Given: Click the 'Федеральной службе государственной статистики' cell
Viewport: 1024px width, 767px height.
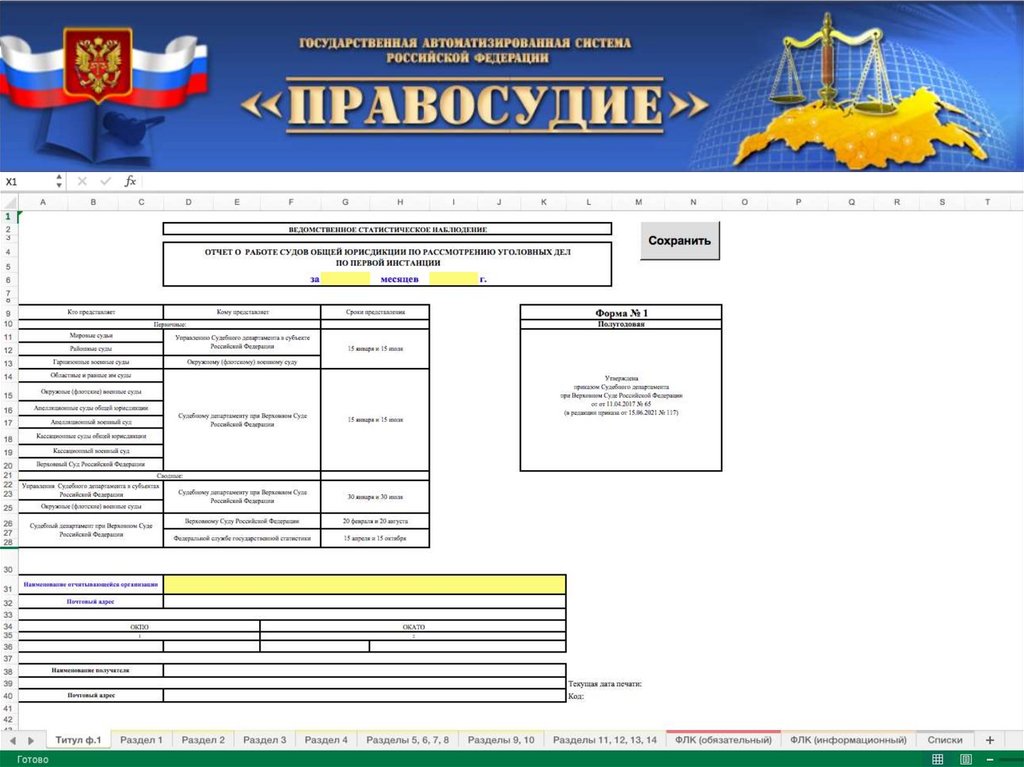Looking at the screenshot, I should (x=242, y=538).
